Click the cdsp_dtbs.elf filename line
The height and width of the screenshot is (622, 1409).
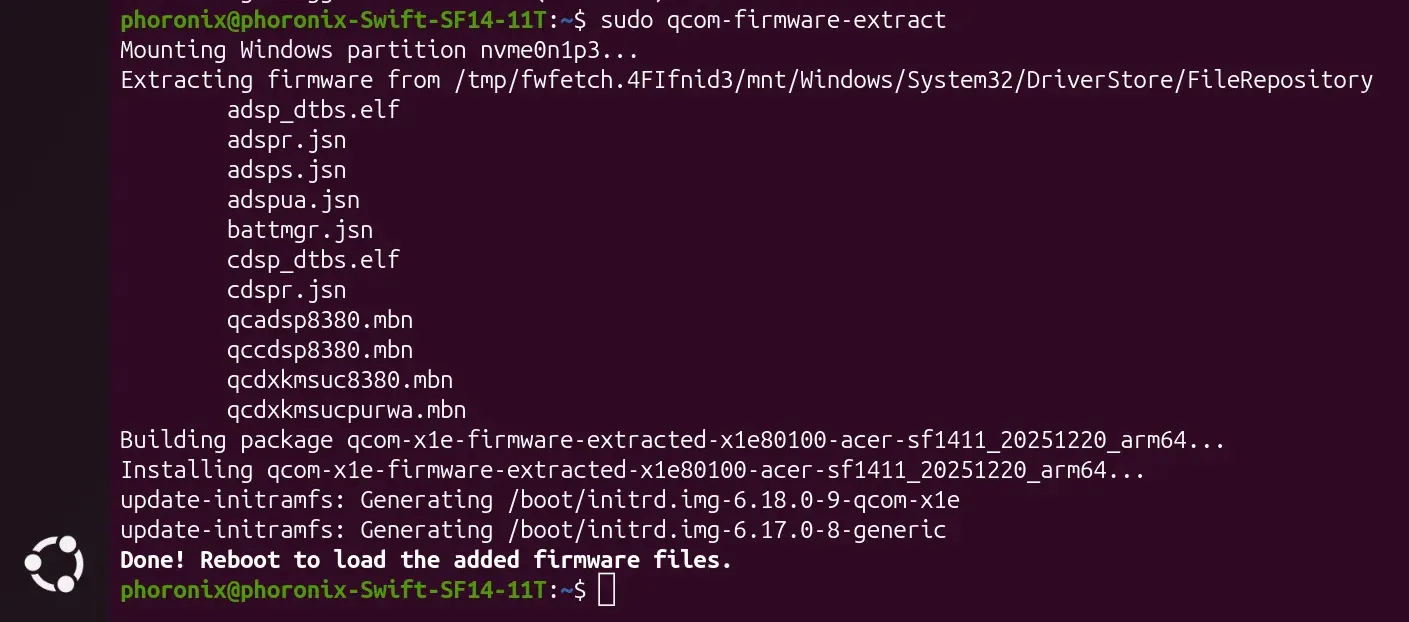(313, 260)
